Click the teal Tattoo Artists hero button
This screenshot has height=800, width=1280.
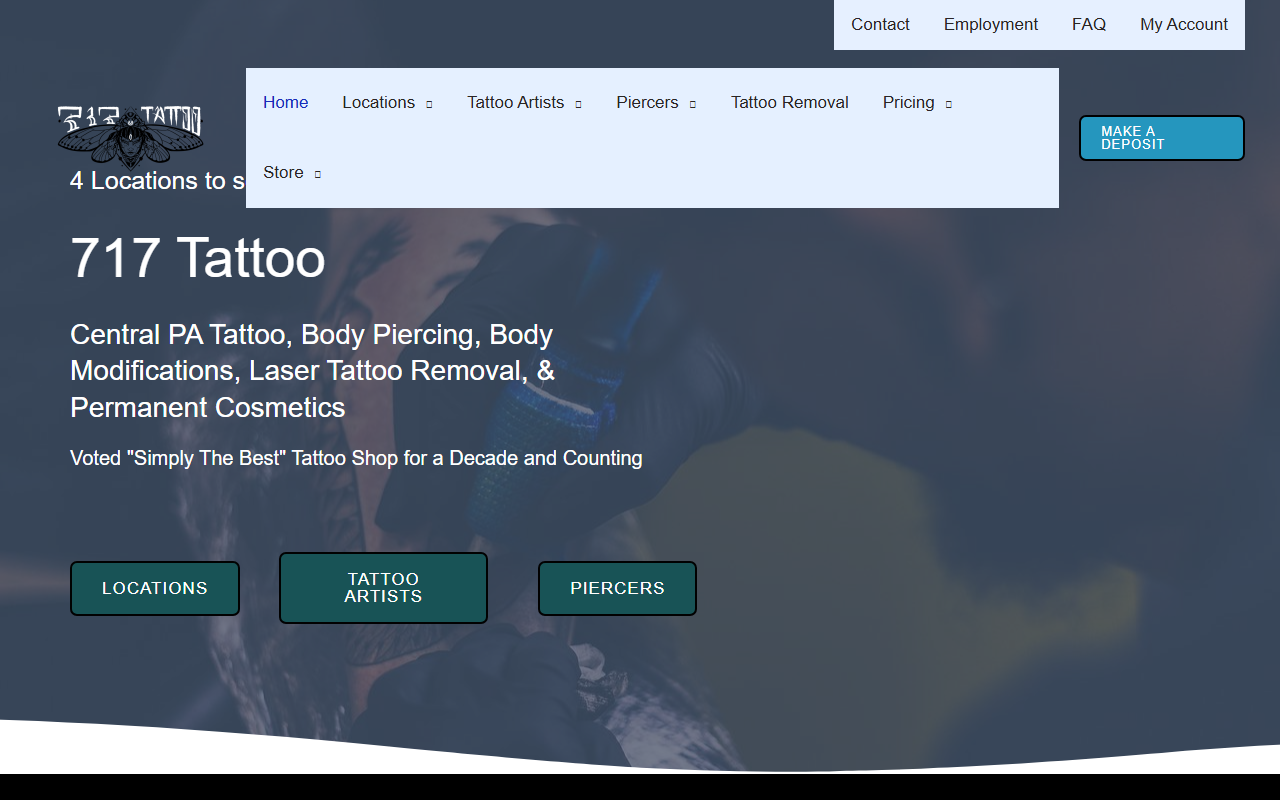click(383, 588)
